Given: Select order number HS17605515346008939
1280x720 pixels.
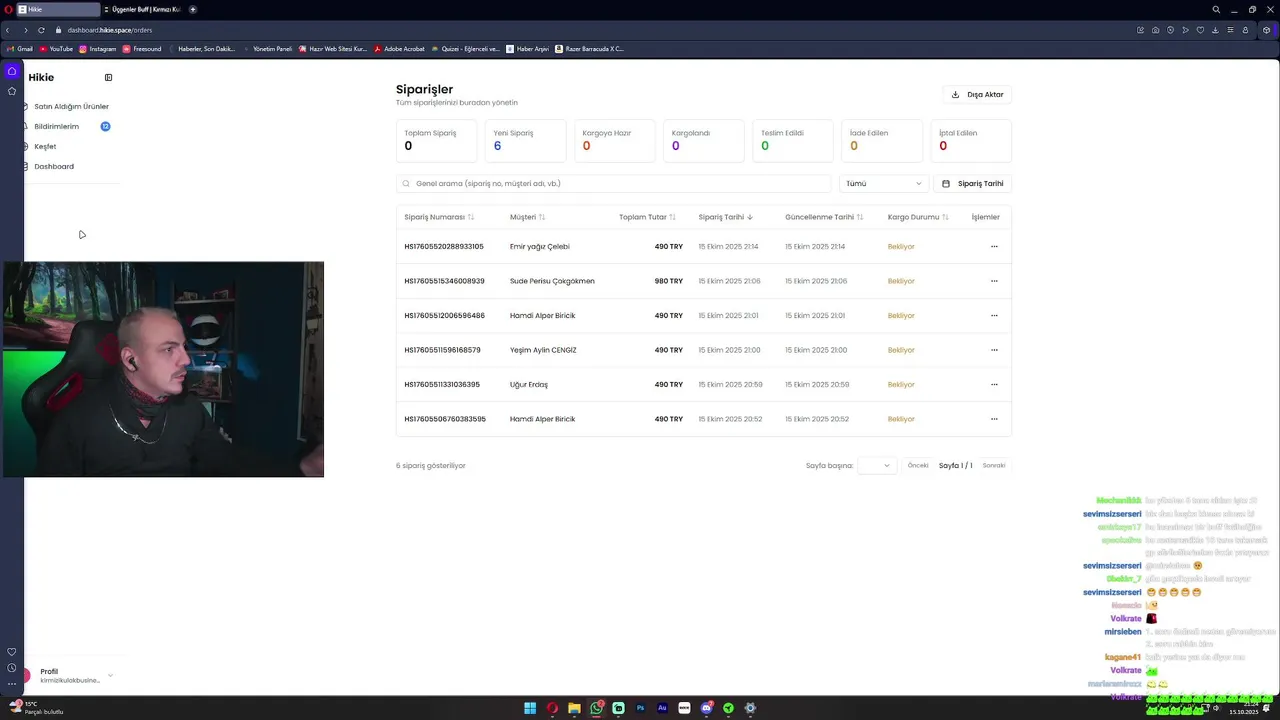Looking at the screenshot, I should (x=444, y=281).
